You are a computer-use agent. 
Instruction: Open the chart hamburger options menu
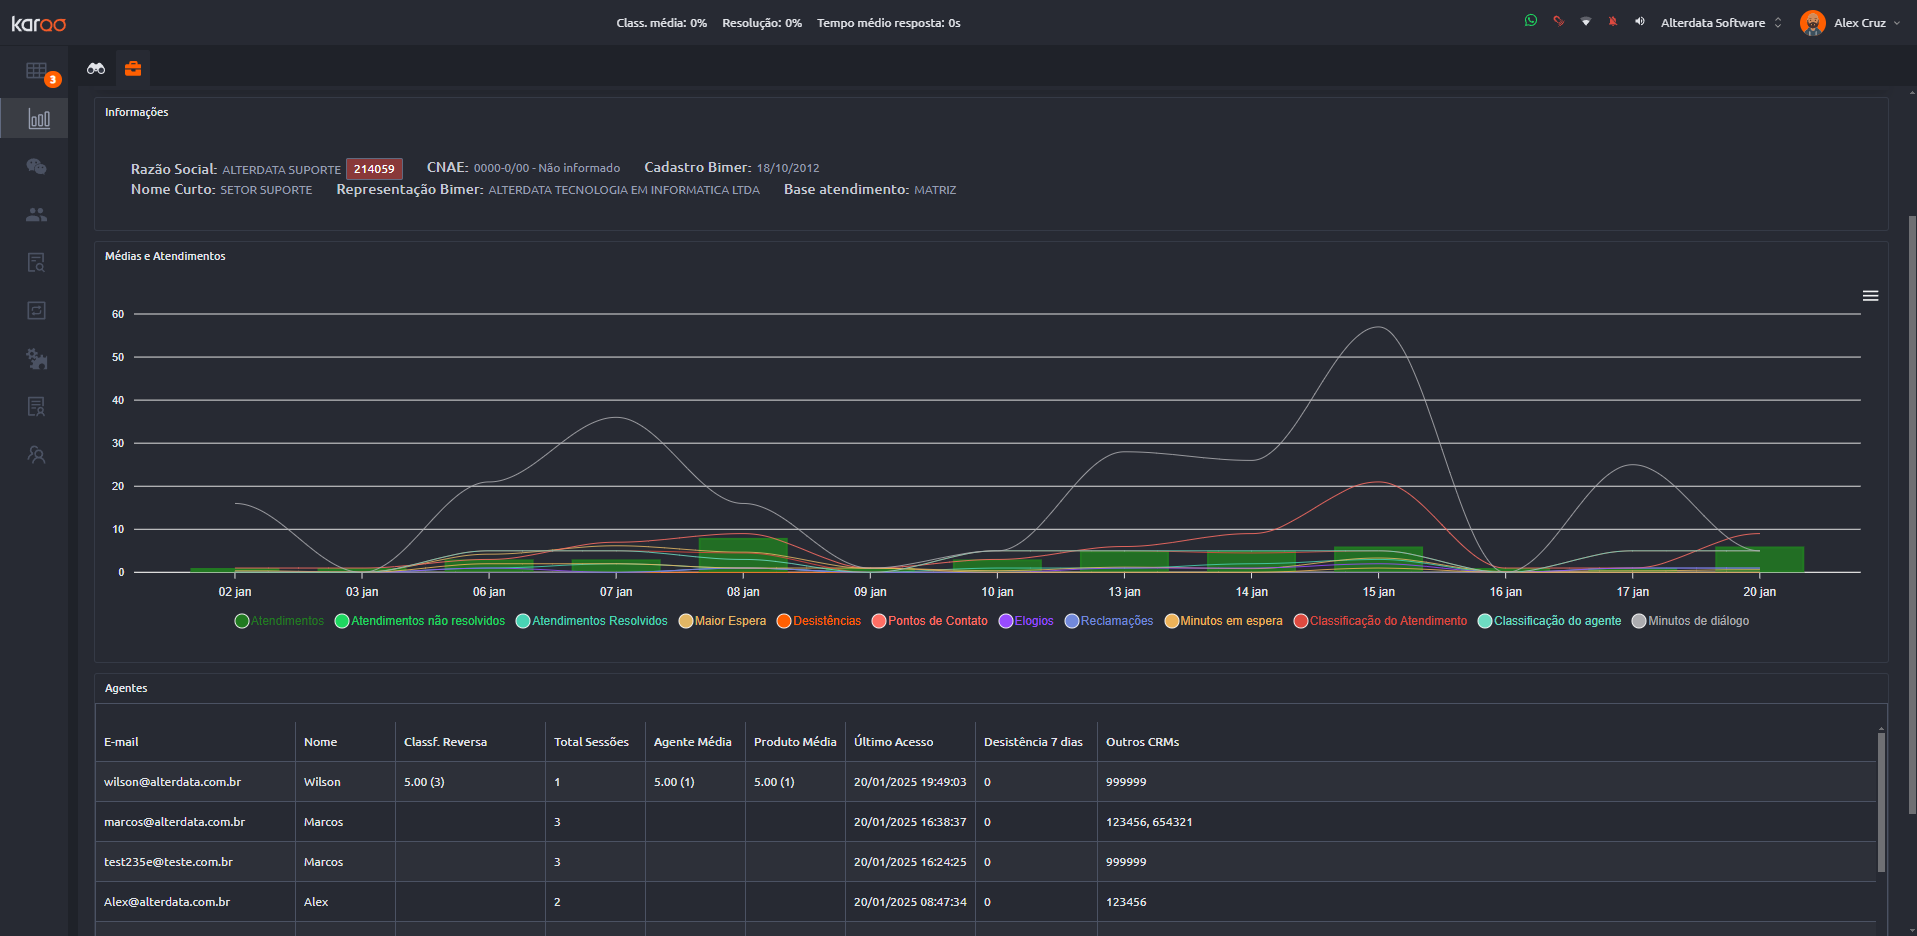click(1870, 296)
